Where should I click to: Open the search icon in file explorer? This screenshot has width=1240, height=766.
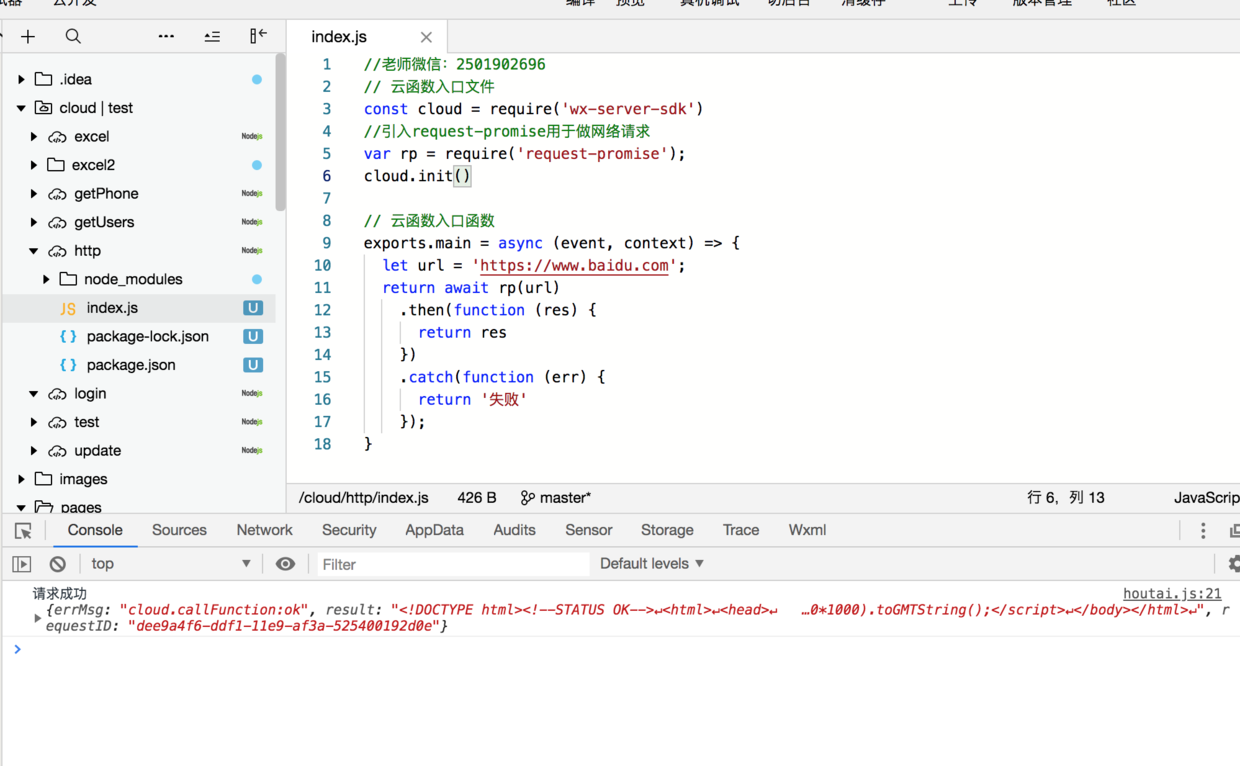(x=73, y=37)
